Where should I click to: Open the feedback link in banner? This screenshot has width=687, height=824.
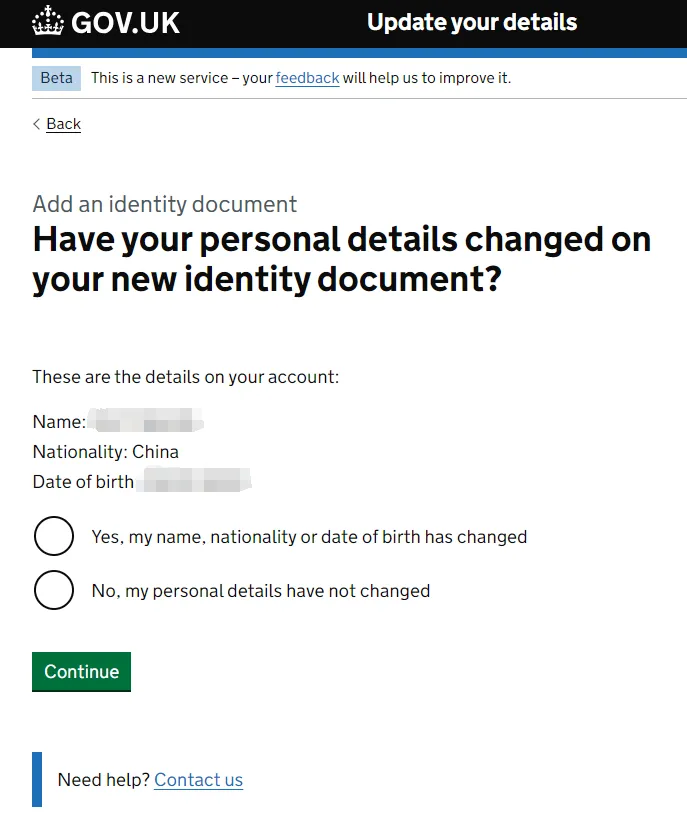(x=307, y=78)
